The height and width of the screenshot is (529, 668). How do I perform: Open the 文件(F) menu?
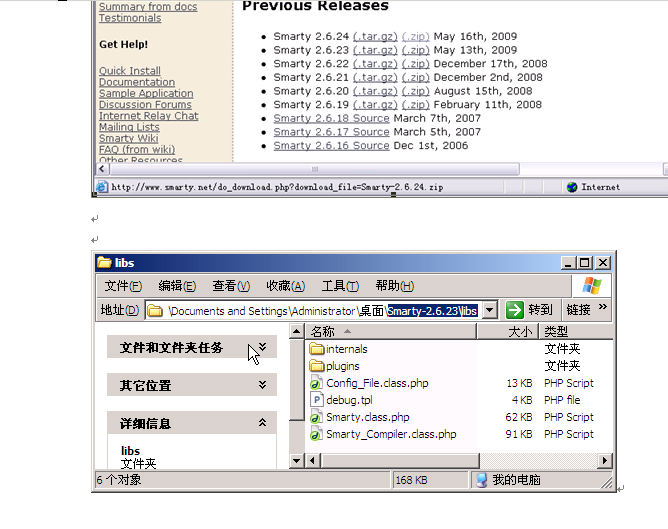point(123,286)
